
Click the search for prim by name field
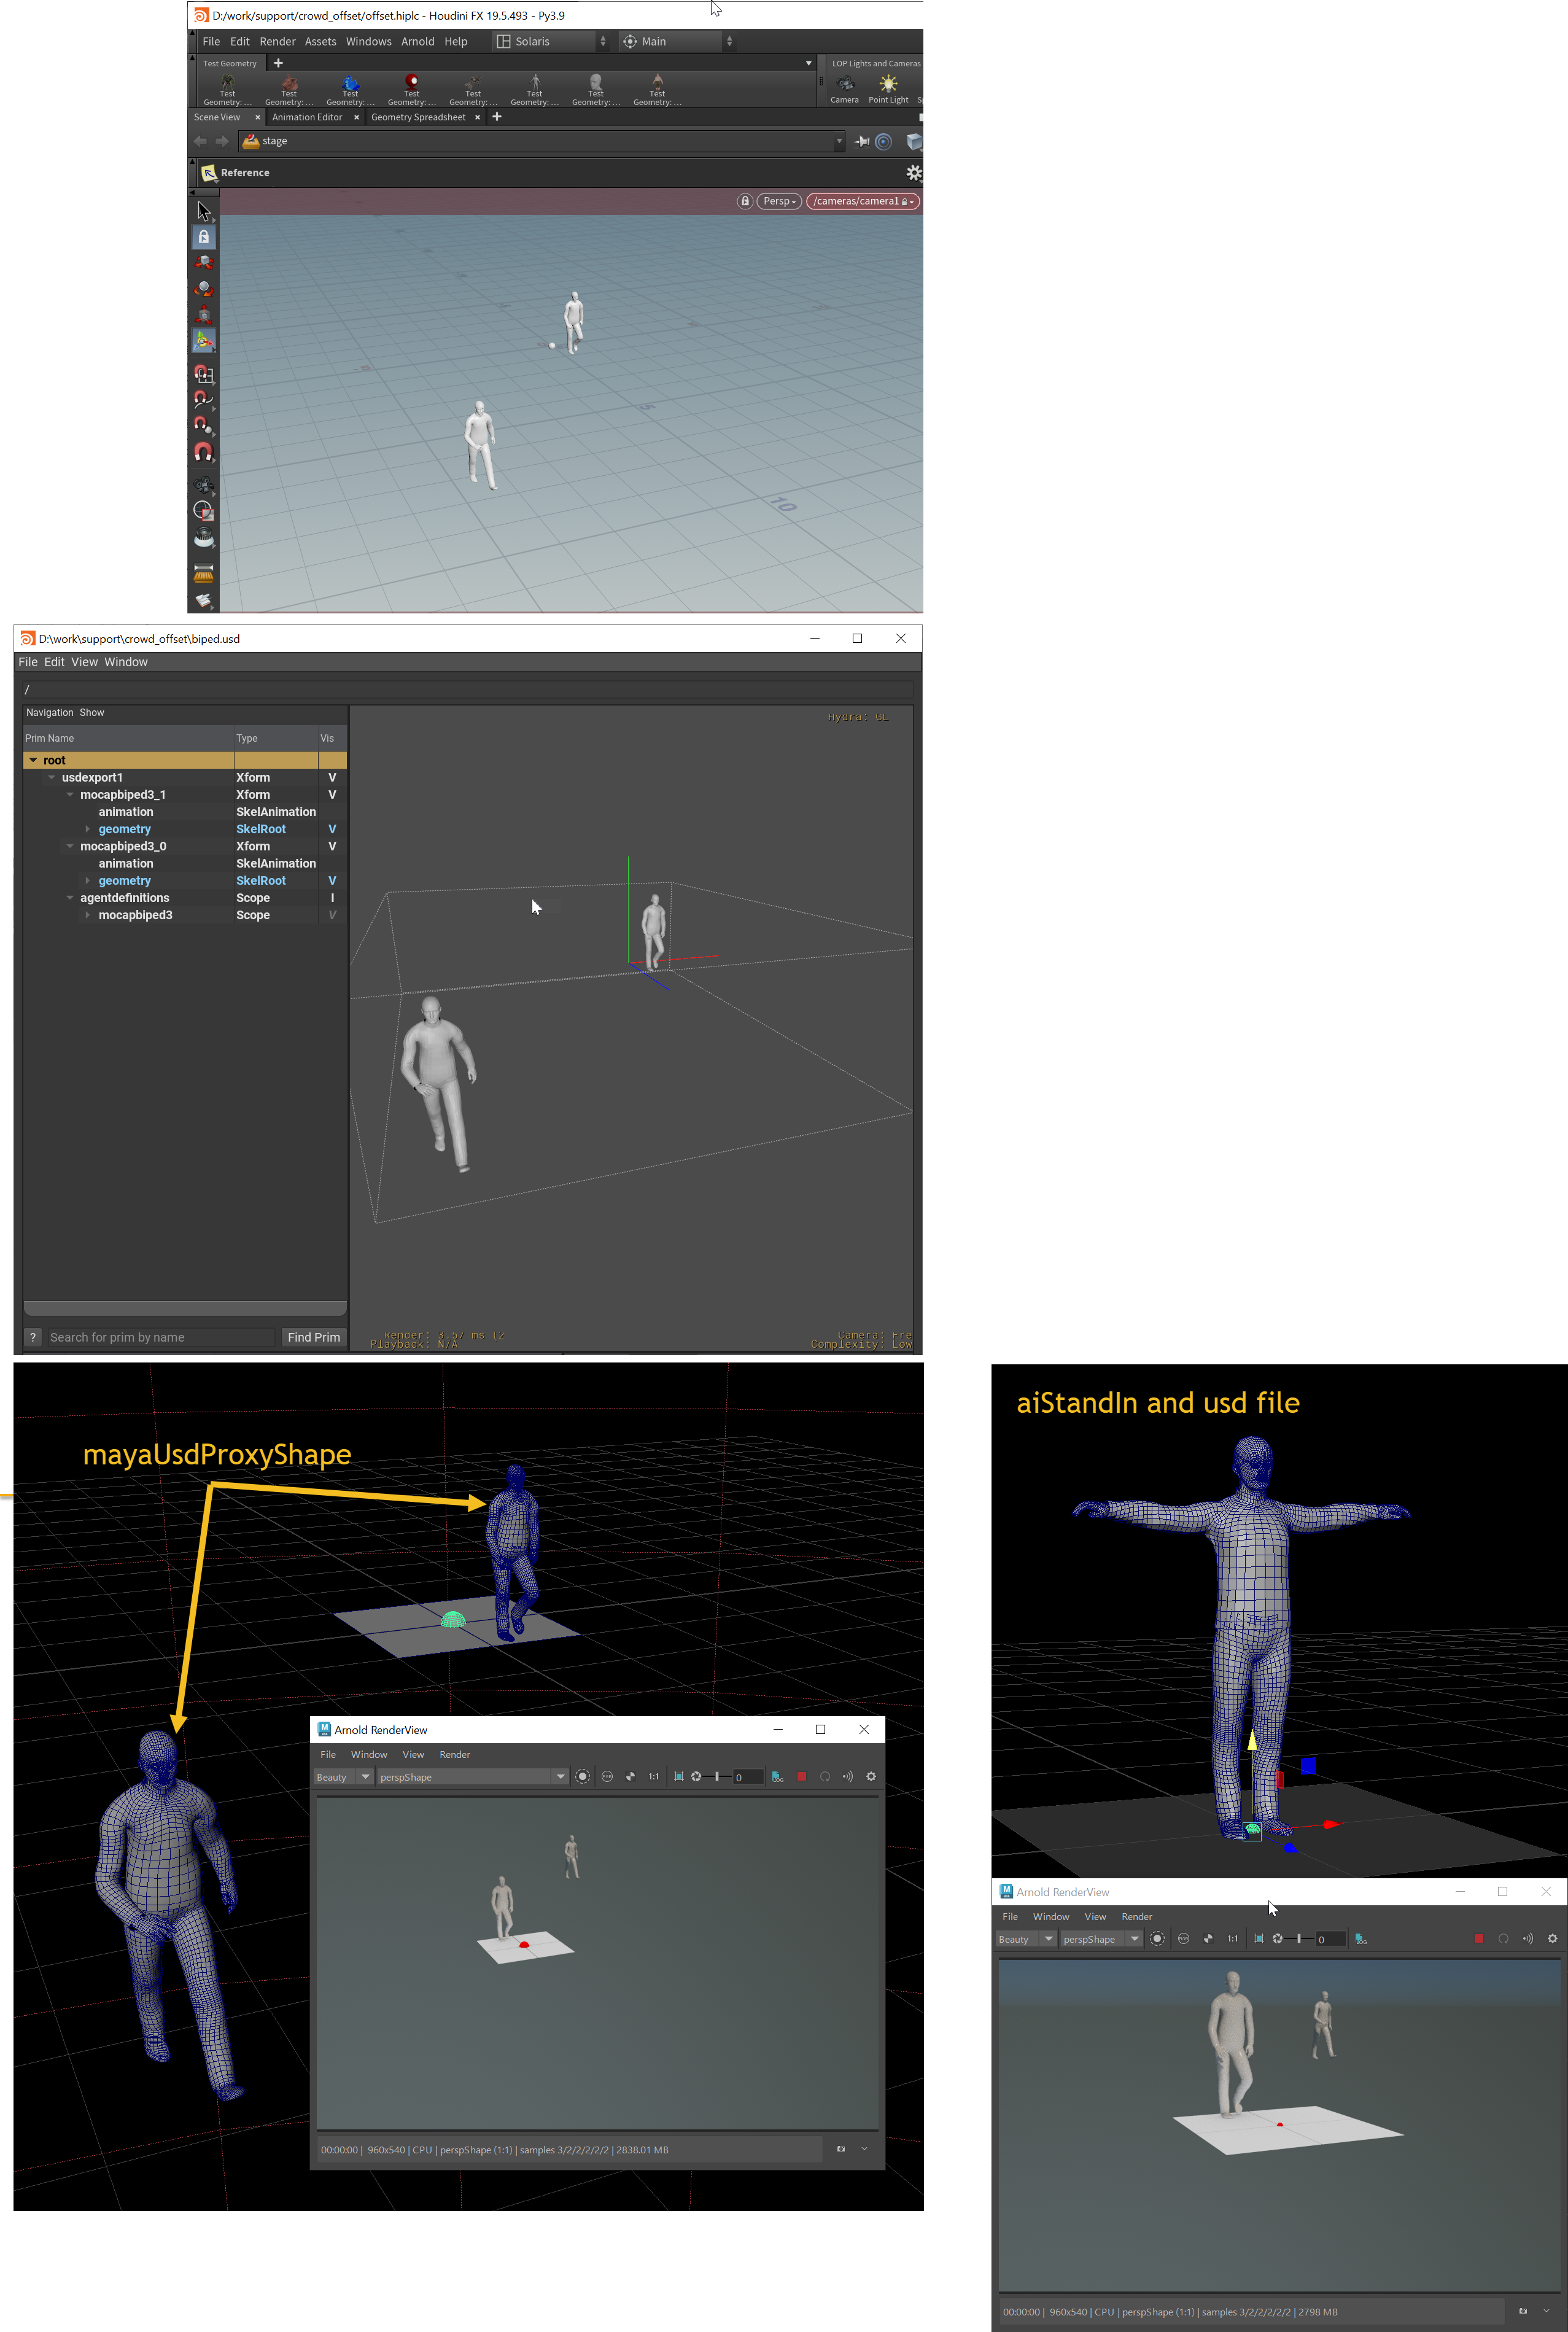coord(160,1337)
